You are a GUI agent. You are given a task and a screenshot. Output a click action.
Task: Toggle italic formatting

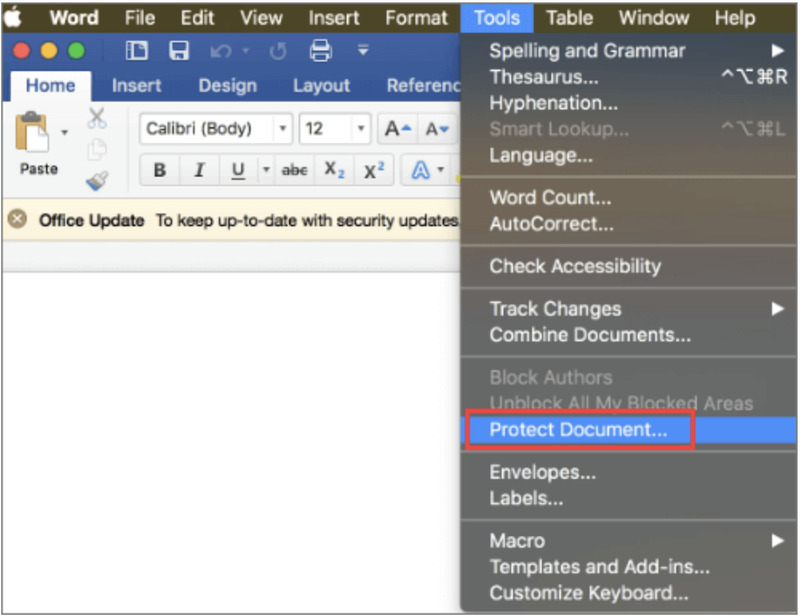tap(198, 171)
